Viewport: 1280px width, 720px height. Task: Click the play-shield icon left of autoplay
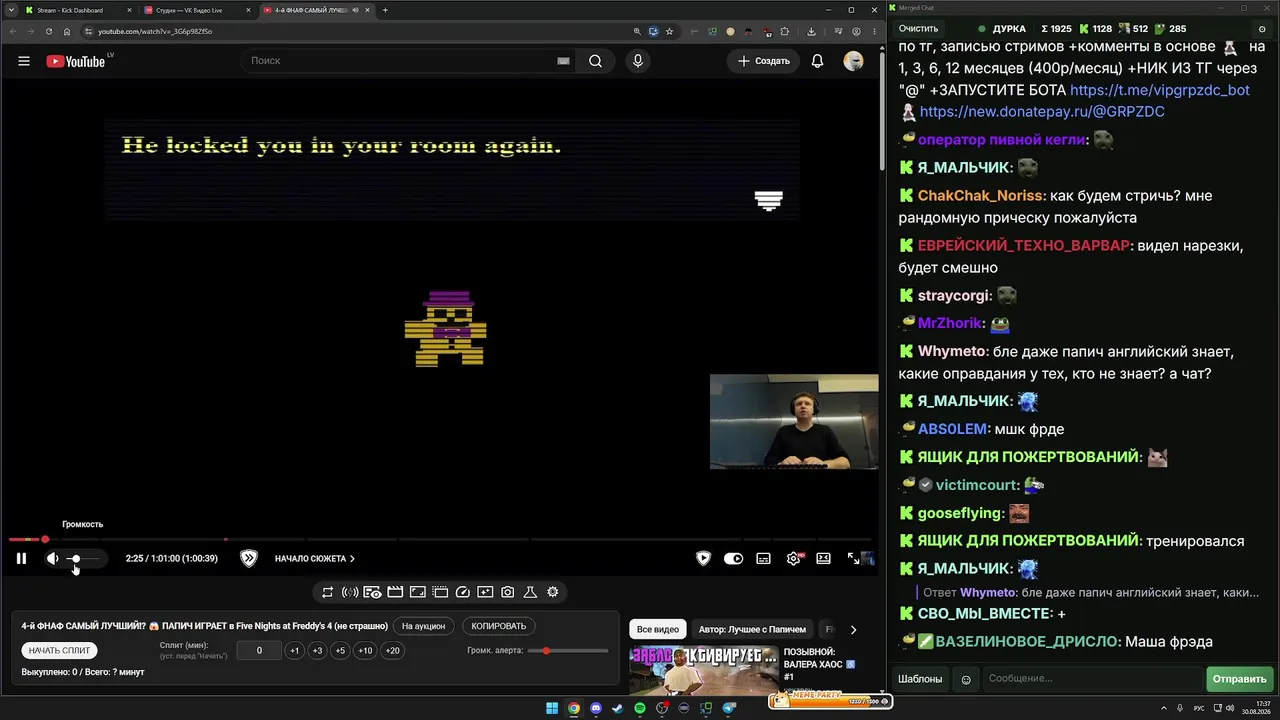(703, 558)
